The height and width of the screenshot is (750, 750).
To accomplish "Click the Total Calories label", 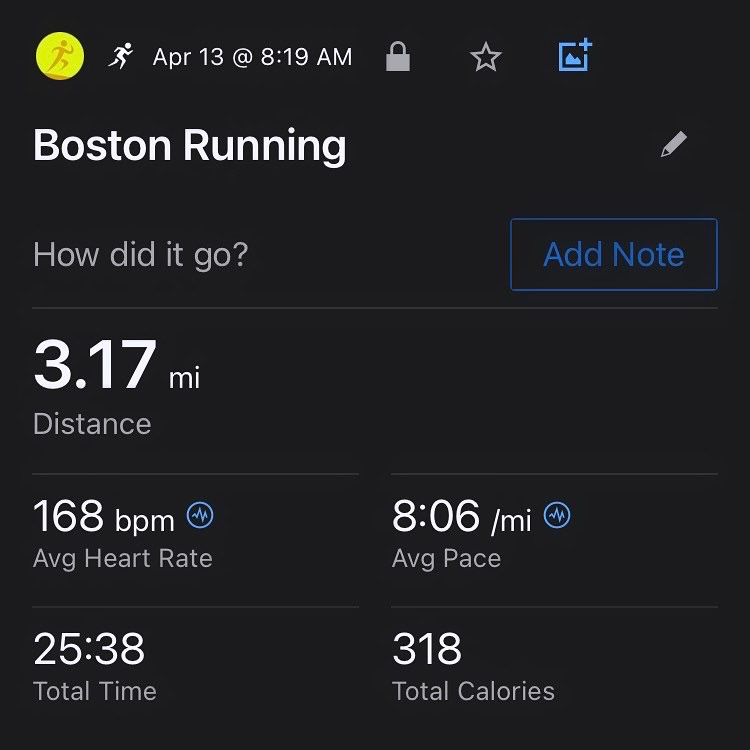I will pyautogui.click(x=473, y=691).
